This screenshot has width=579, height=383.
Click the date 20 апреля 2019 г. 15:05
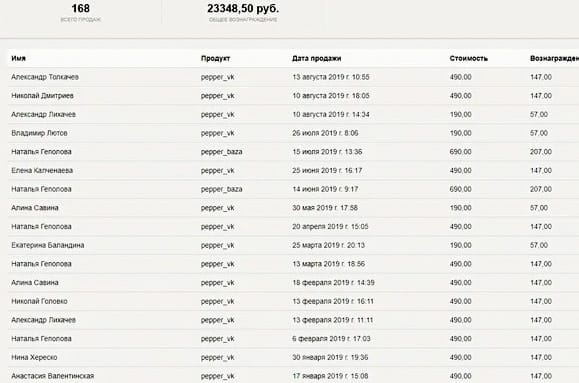tap(330, 226)
